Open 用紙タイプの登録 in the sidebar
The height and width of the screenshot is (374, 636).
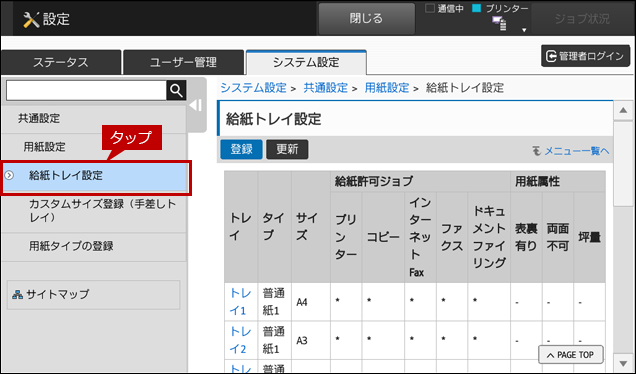pos(94,246)
